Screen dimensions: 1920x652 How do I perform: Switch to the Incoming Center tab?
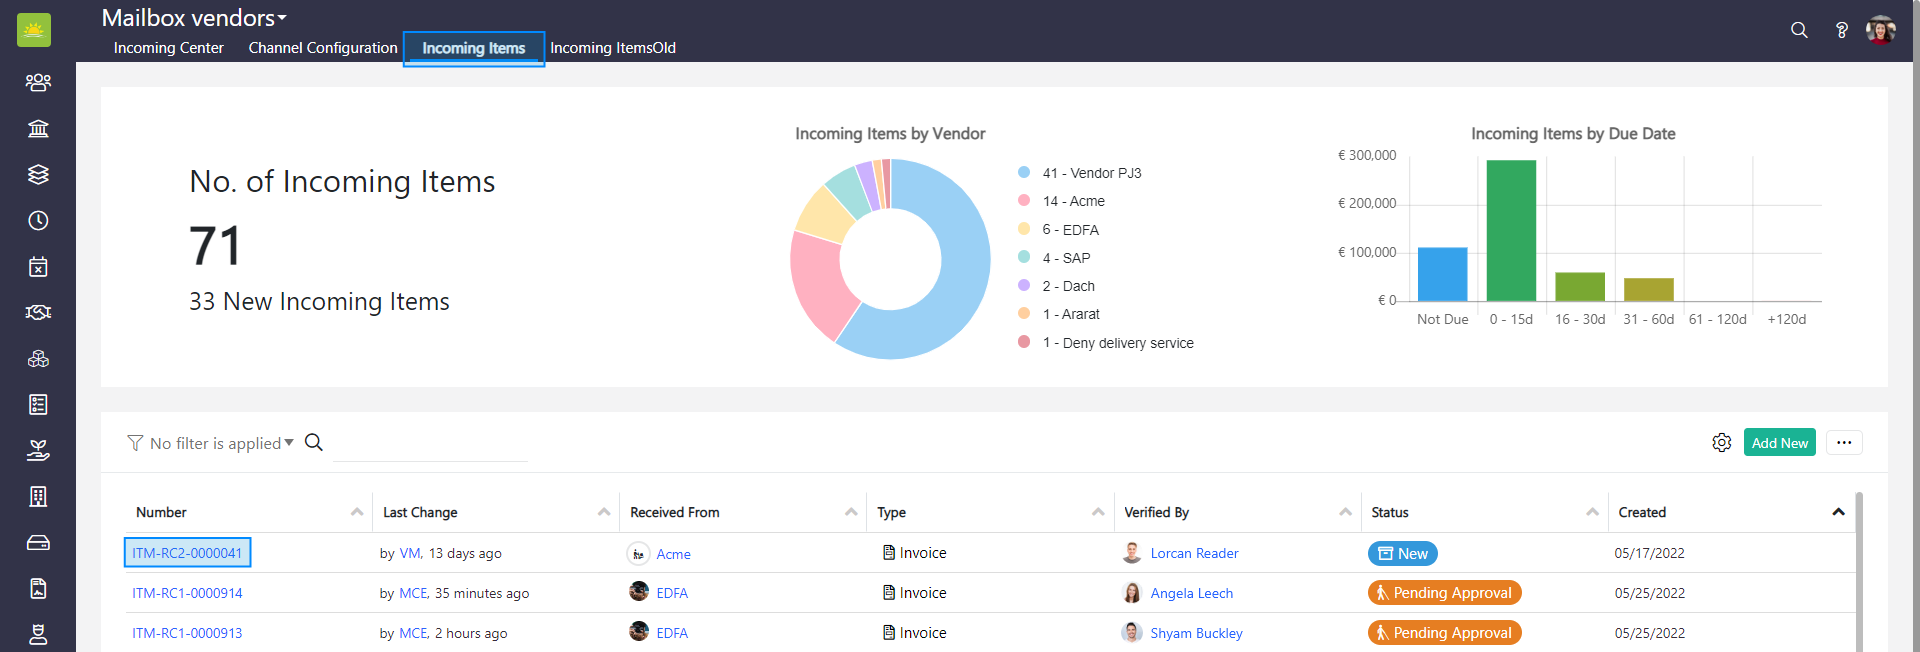pos(168,48)
